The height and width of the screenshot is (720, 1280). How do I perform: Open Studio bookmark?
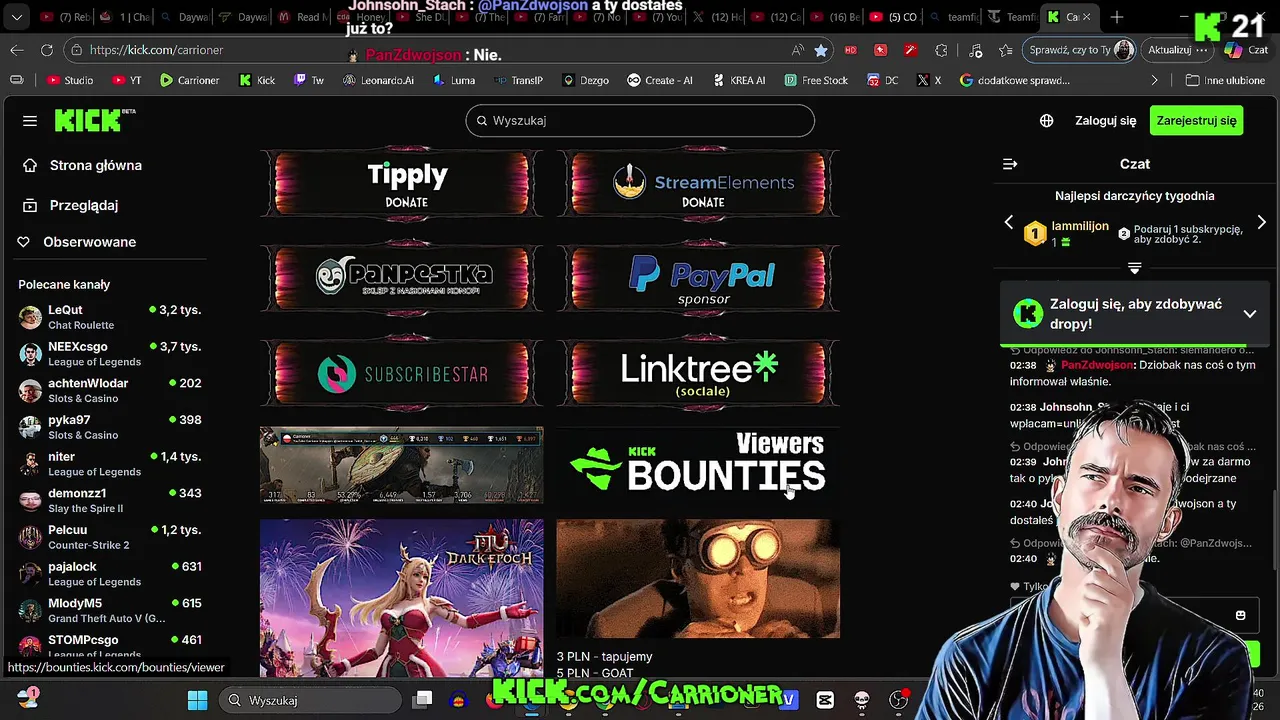point(69,80)
